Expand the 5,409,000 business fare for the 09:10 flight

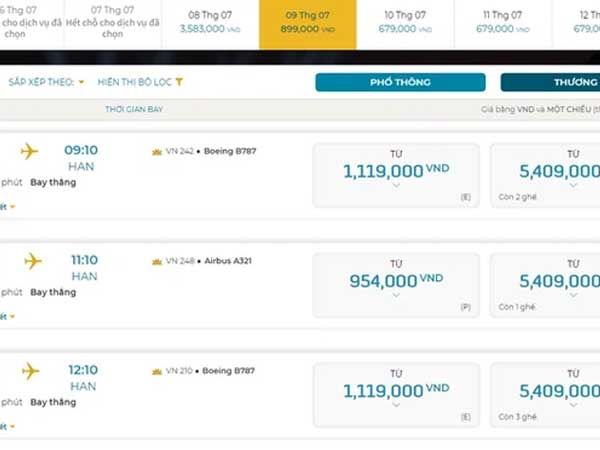545,176
